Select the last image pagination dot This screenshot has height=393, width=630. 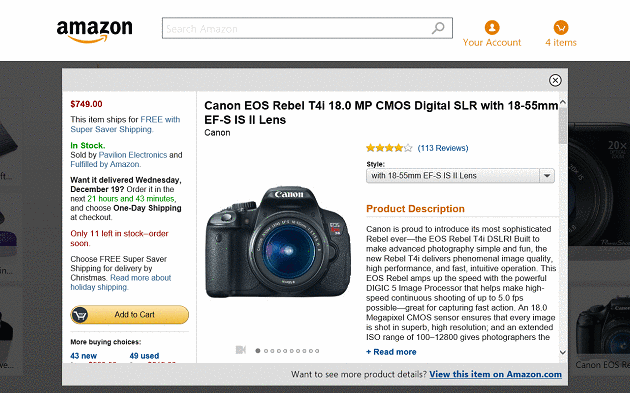[x=317, y=351]
